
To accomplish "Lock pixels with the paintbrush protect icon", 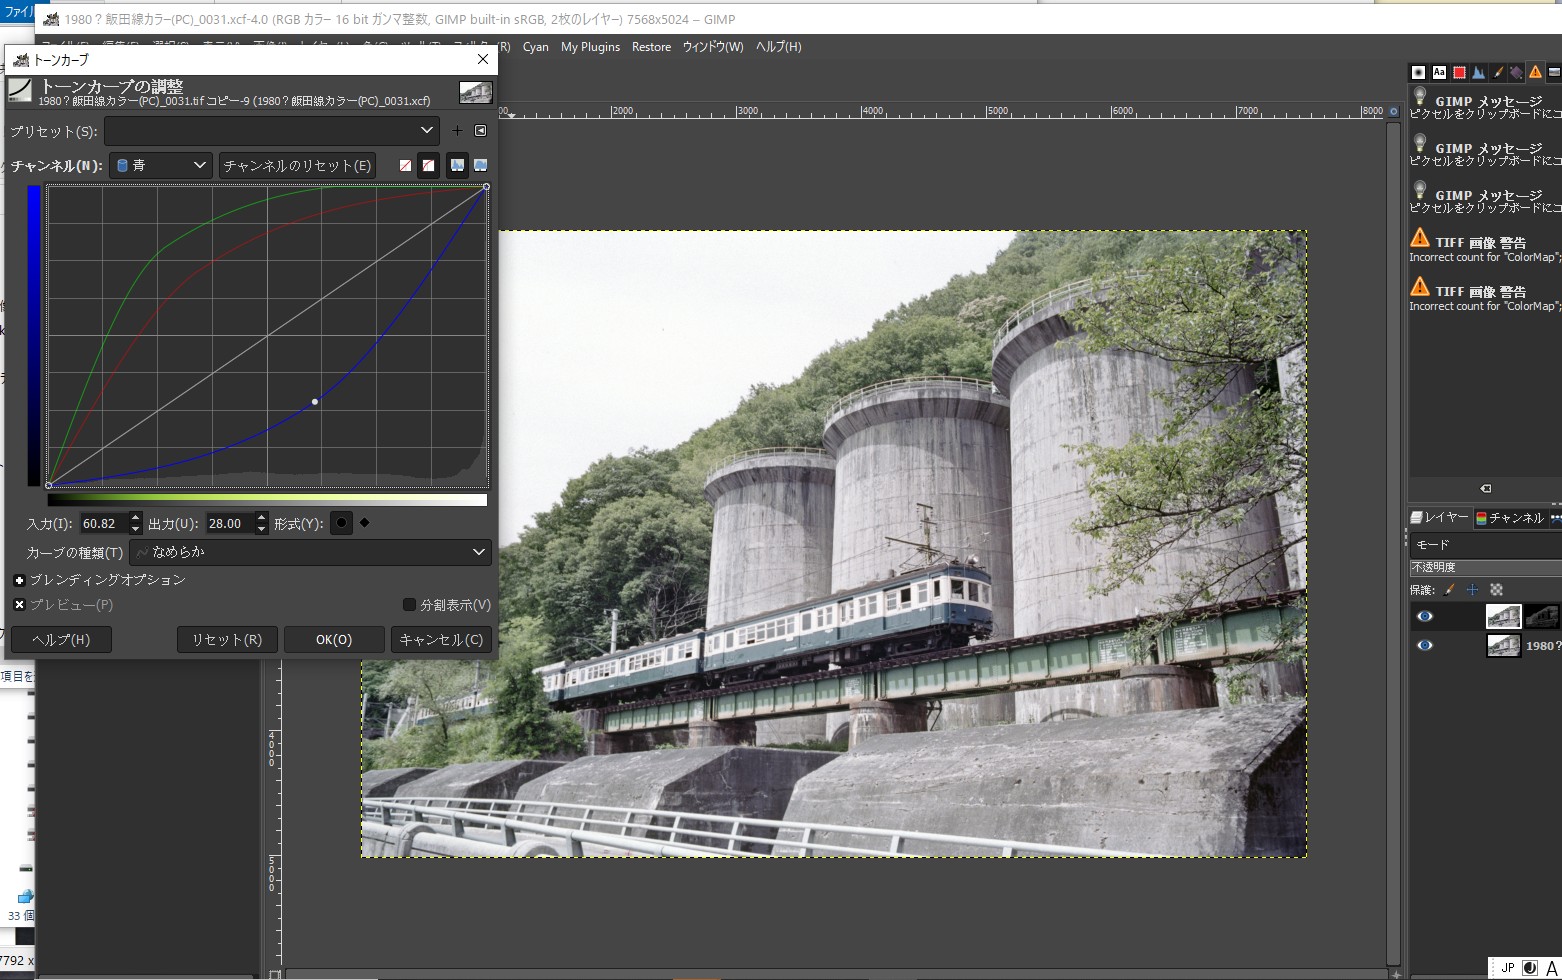I will pyautogui.click(x=1449, y=590).
